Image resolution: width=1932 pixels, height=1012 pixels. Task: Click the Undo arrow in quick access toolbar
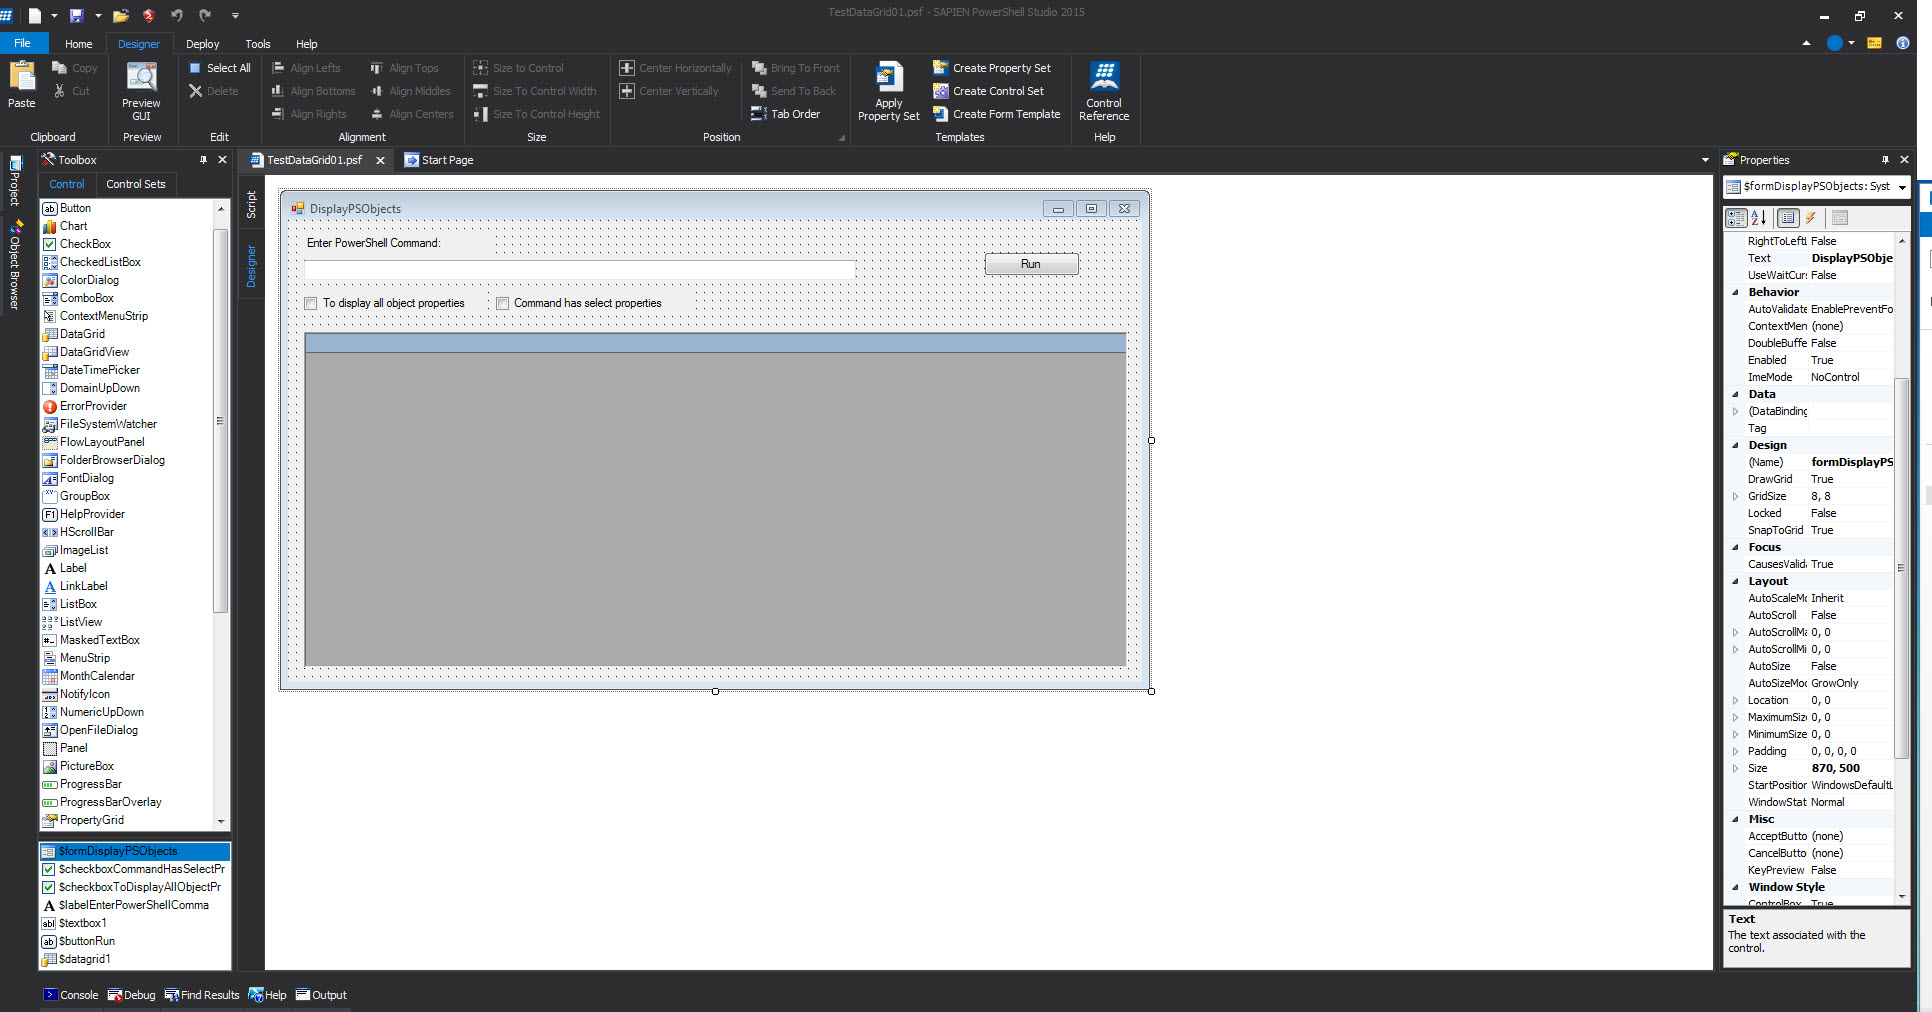177,15
